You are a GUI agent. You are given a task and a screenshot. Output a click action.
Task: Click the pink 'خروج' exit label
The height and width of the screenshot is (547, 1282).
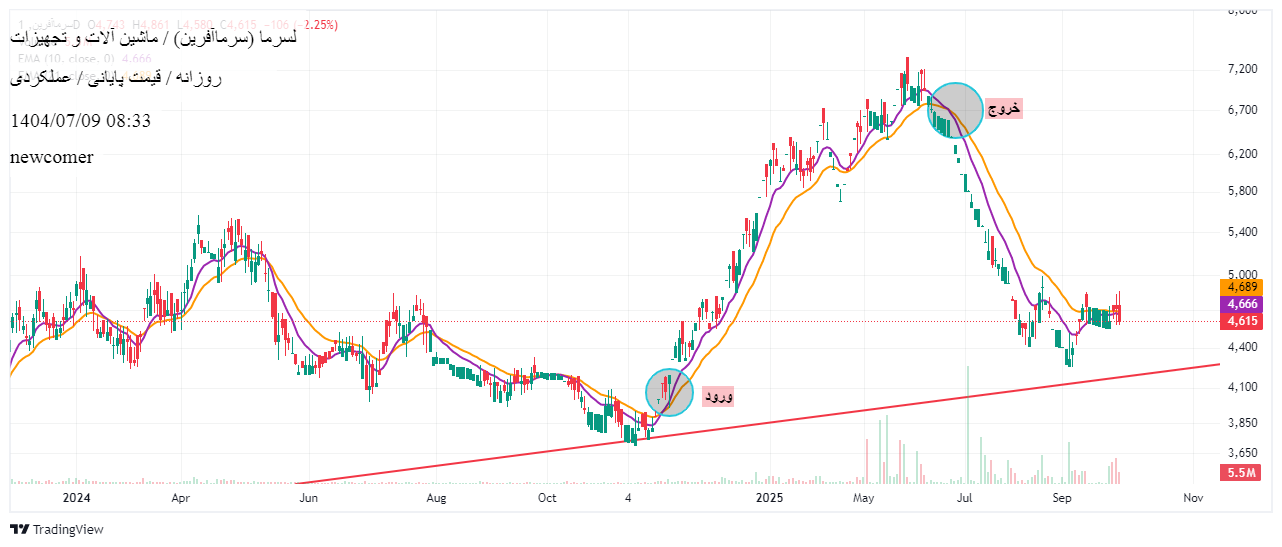tap(1004, 109)
